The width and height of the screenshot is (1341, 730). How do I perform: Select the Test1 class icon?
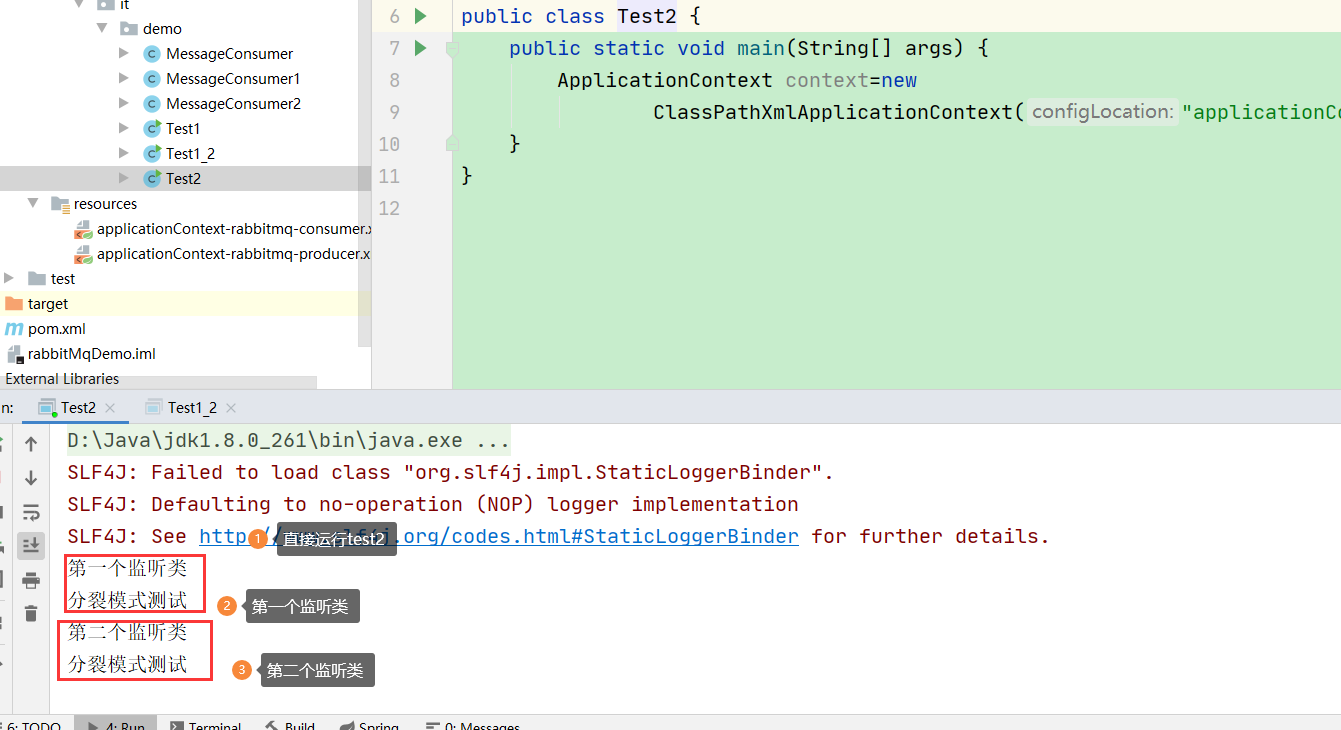(152, 128)
